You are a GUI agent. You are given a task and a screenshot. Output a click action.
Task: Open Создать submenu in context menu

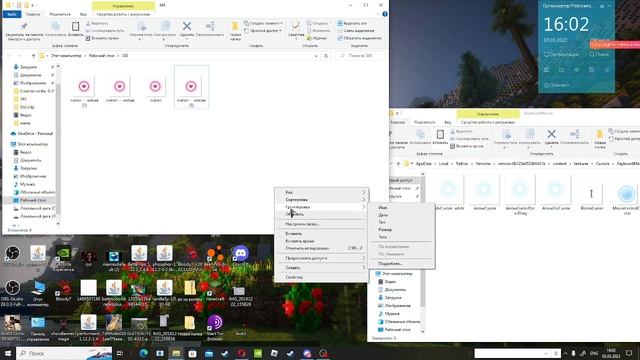coord(321,268)
